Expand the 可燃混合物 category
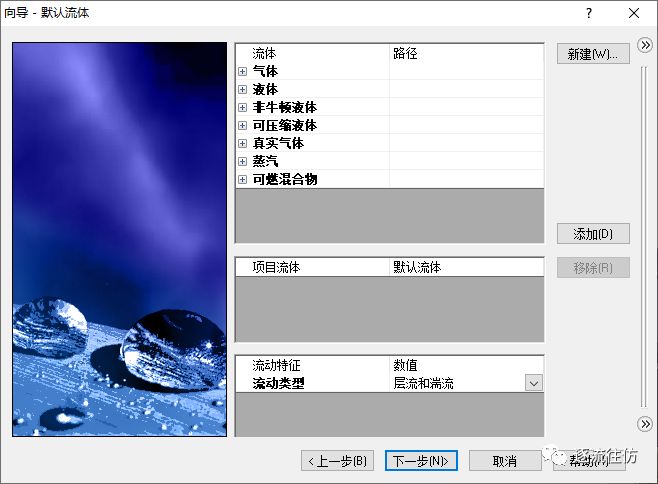658x484 pixels. click(242, 180)
